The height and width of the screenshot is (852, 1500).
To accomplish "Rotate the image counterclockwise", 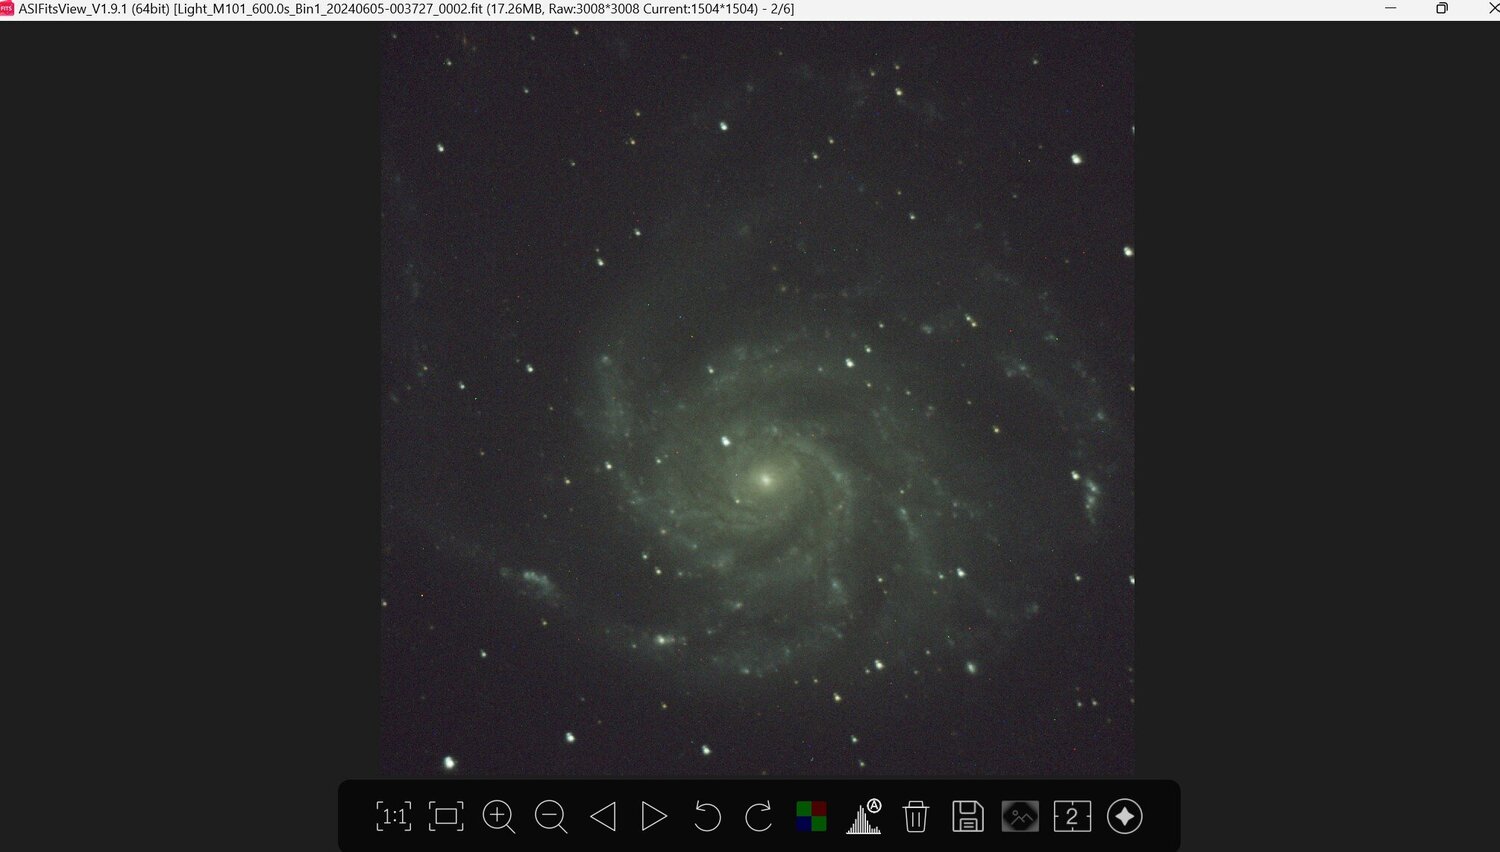I will (707, 817).
